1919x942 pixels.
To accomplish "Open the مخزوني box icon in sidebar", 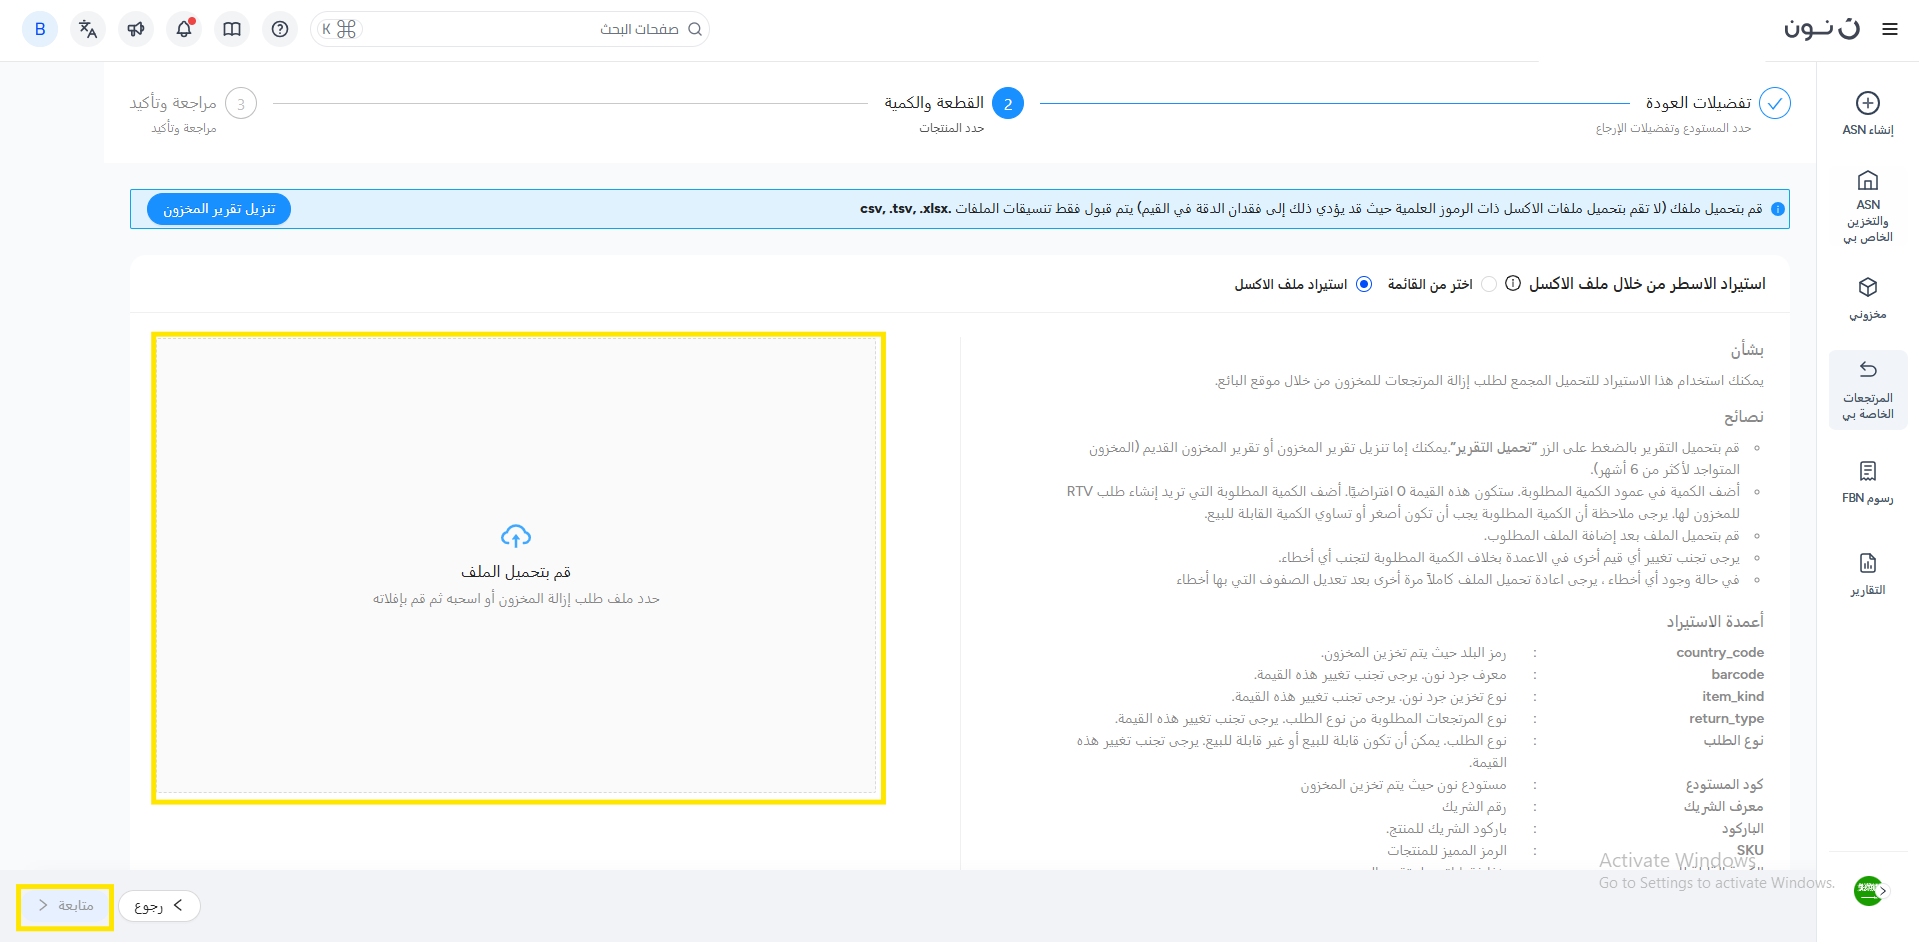I will [1867, 288].
